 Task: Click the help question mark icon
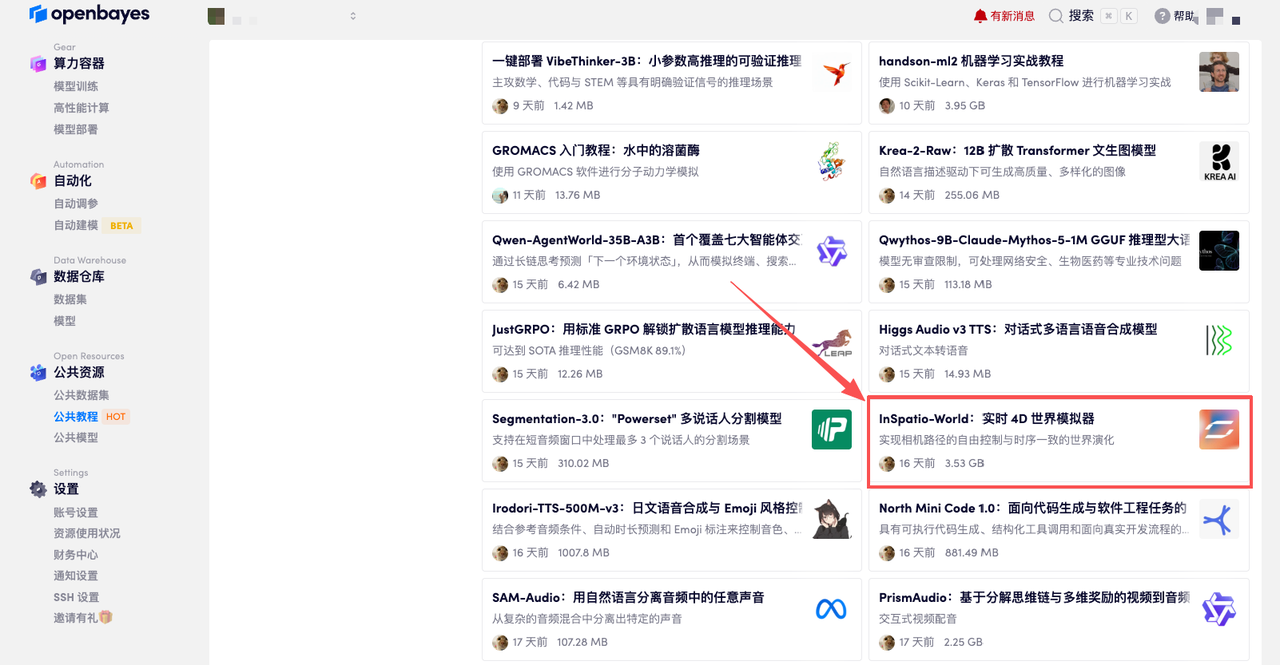[x=1162, y=16]
